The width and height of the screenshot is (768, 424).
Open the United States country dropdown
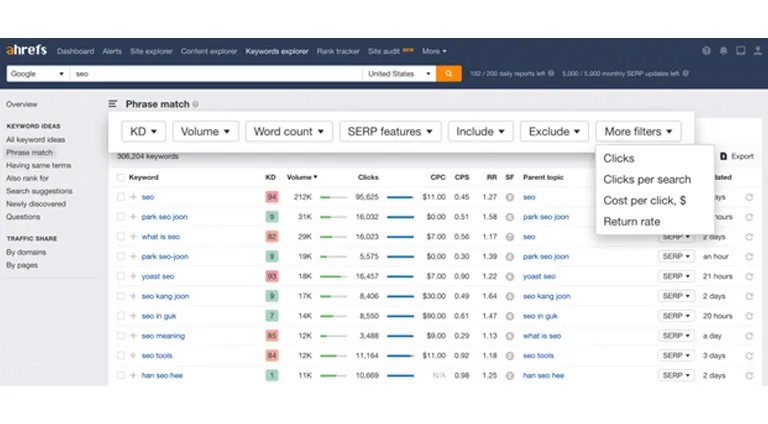pyautogui.click(x=399, y=73)
